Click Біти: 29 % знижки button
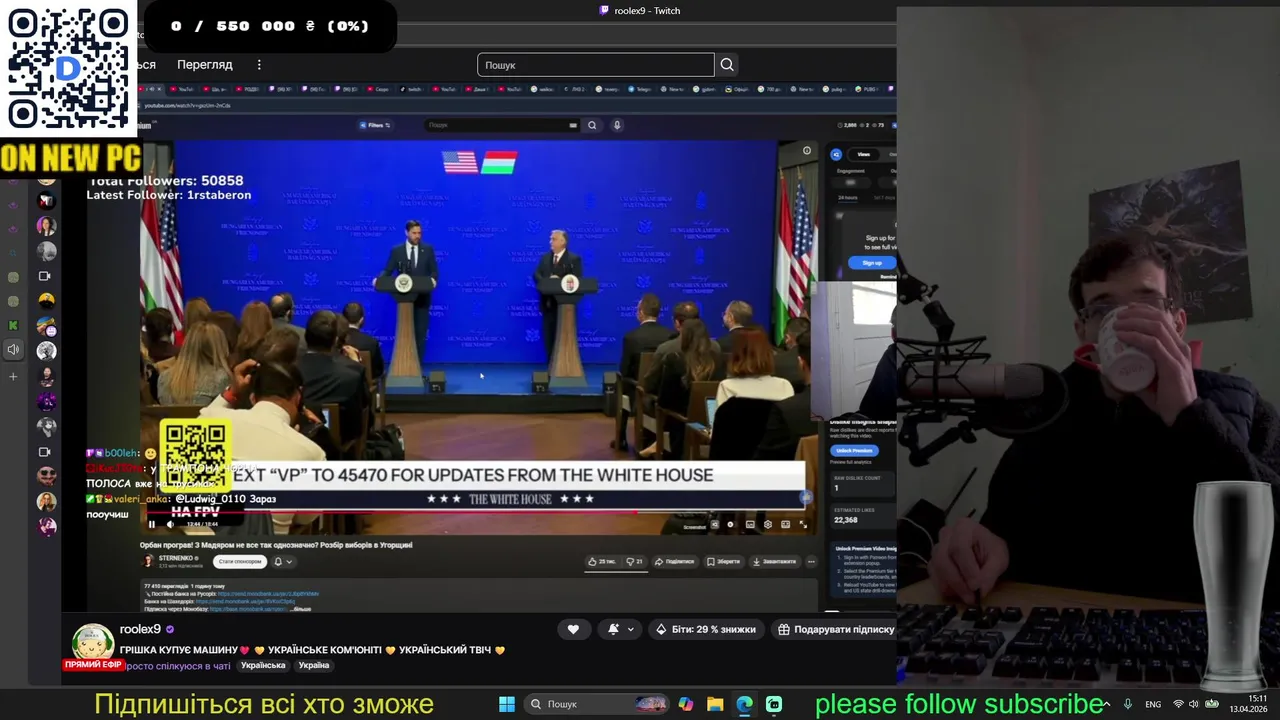1280x720 pixels. [706, 629]
